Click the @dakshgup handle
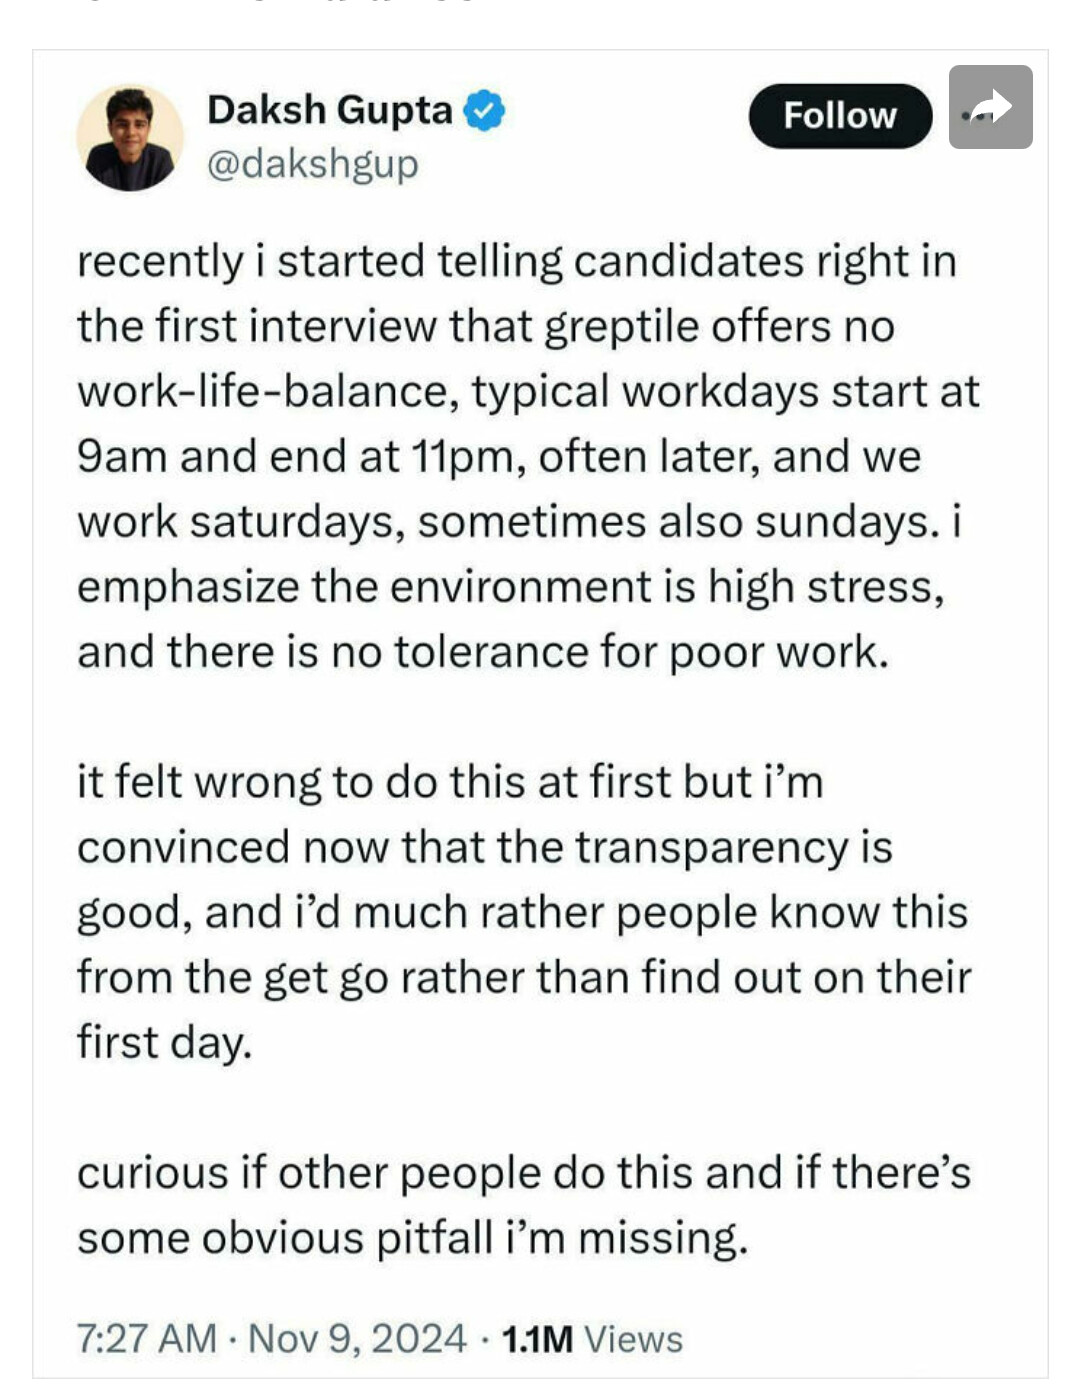1080x1392 pixels. coord(312,163)
